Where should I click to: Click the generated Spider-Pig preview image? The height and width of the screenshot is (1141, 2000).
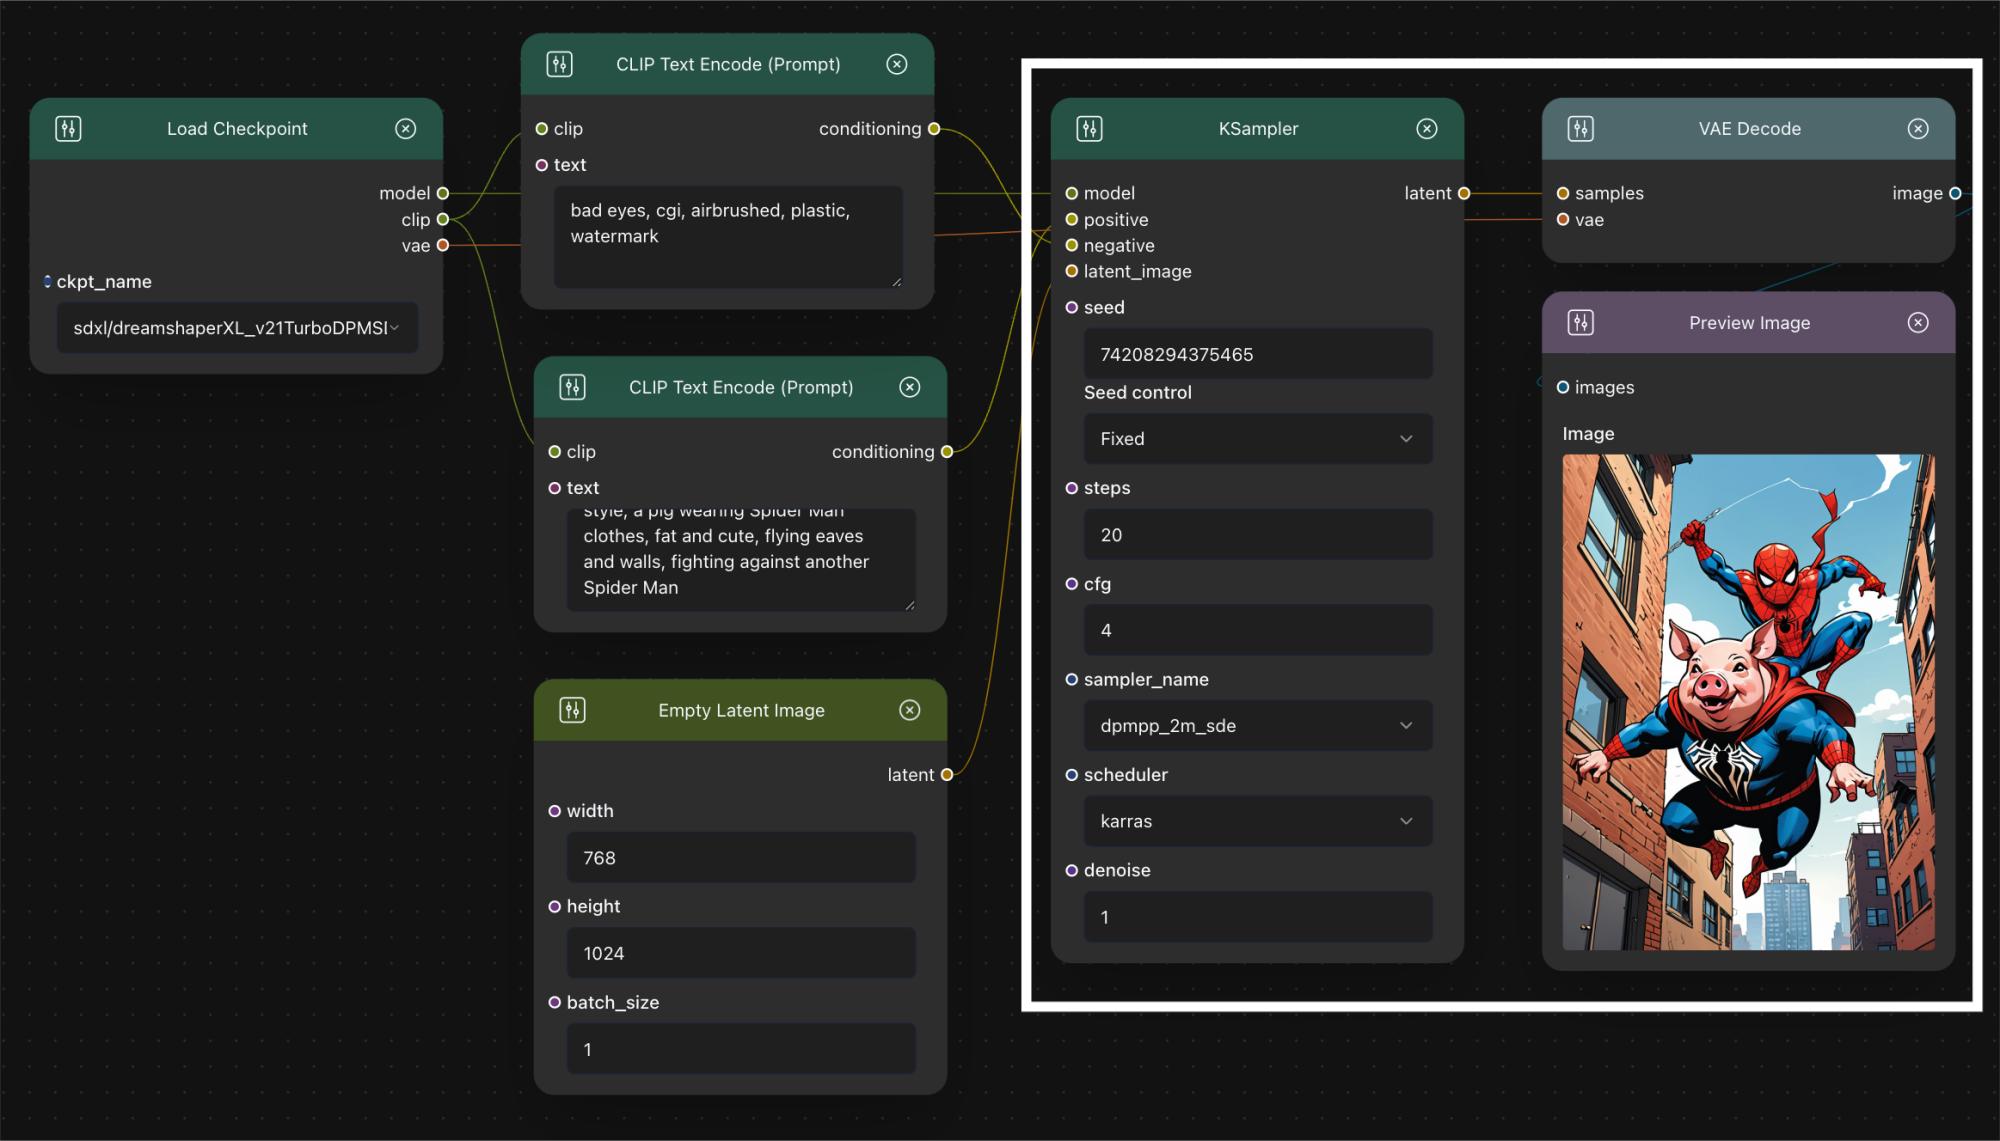(1748, 702)
